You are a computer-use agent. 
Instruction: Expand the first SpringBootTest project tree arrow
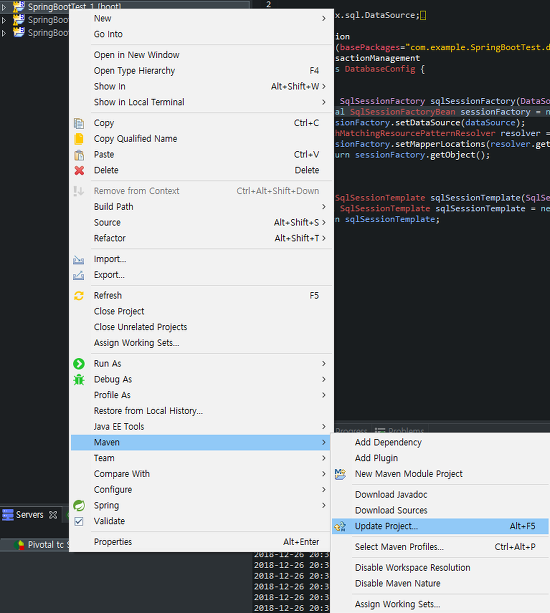4,7
